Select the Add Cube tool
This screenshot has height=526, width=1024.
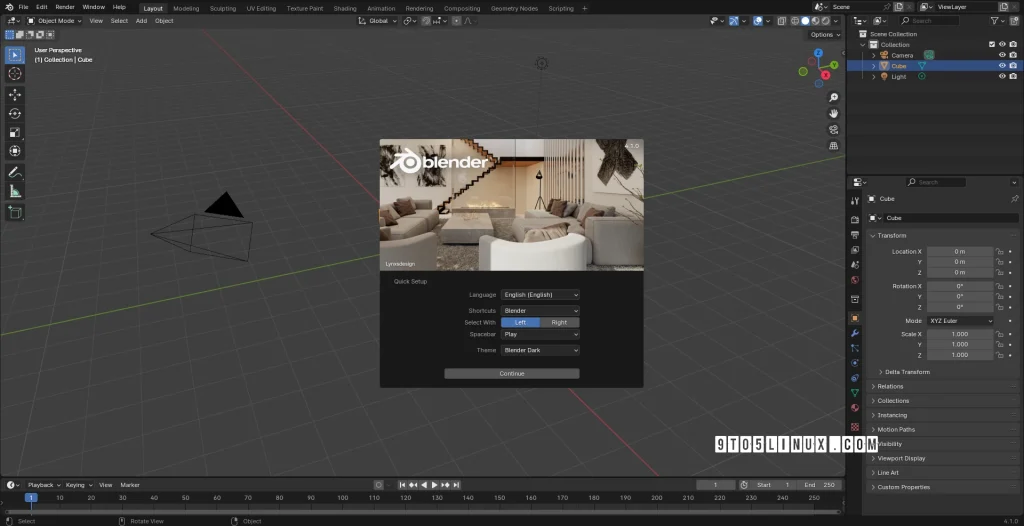pyautogui.click(x=15, y=212)
